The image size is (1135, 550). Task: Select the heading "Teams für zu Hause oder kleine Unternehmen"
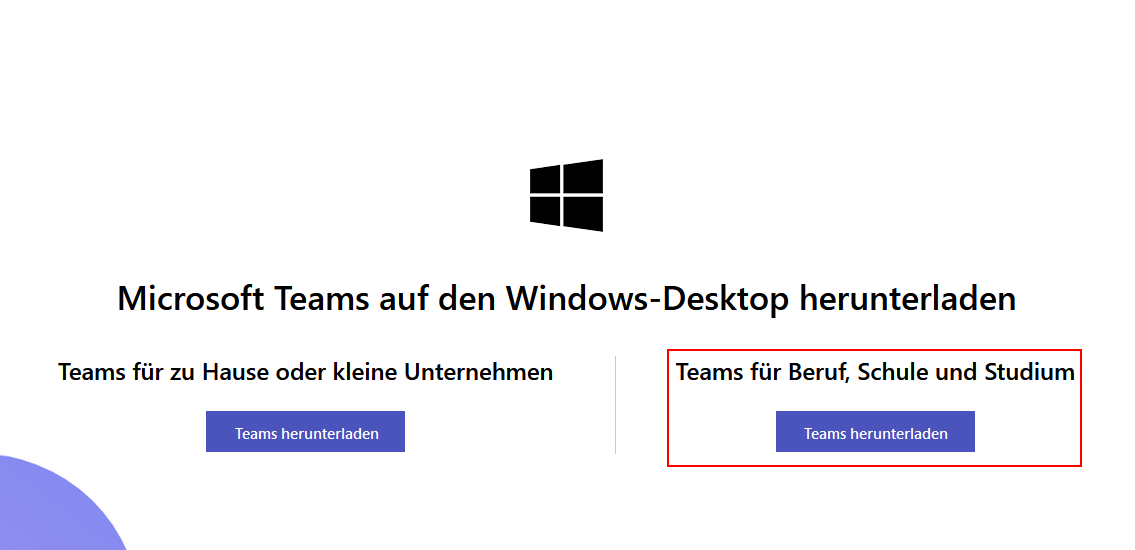click(305, 372)
